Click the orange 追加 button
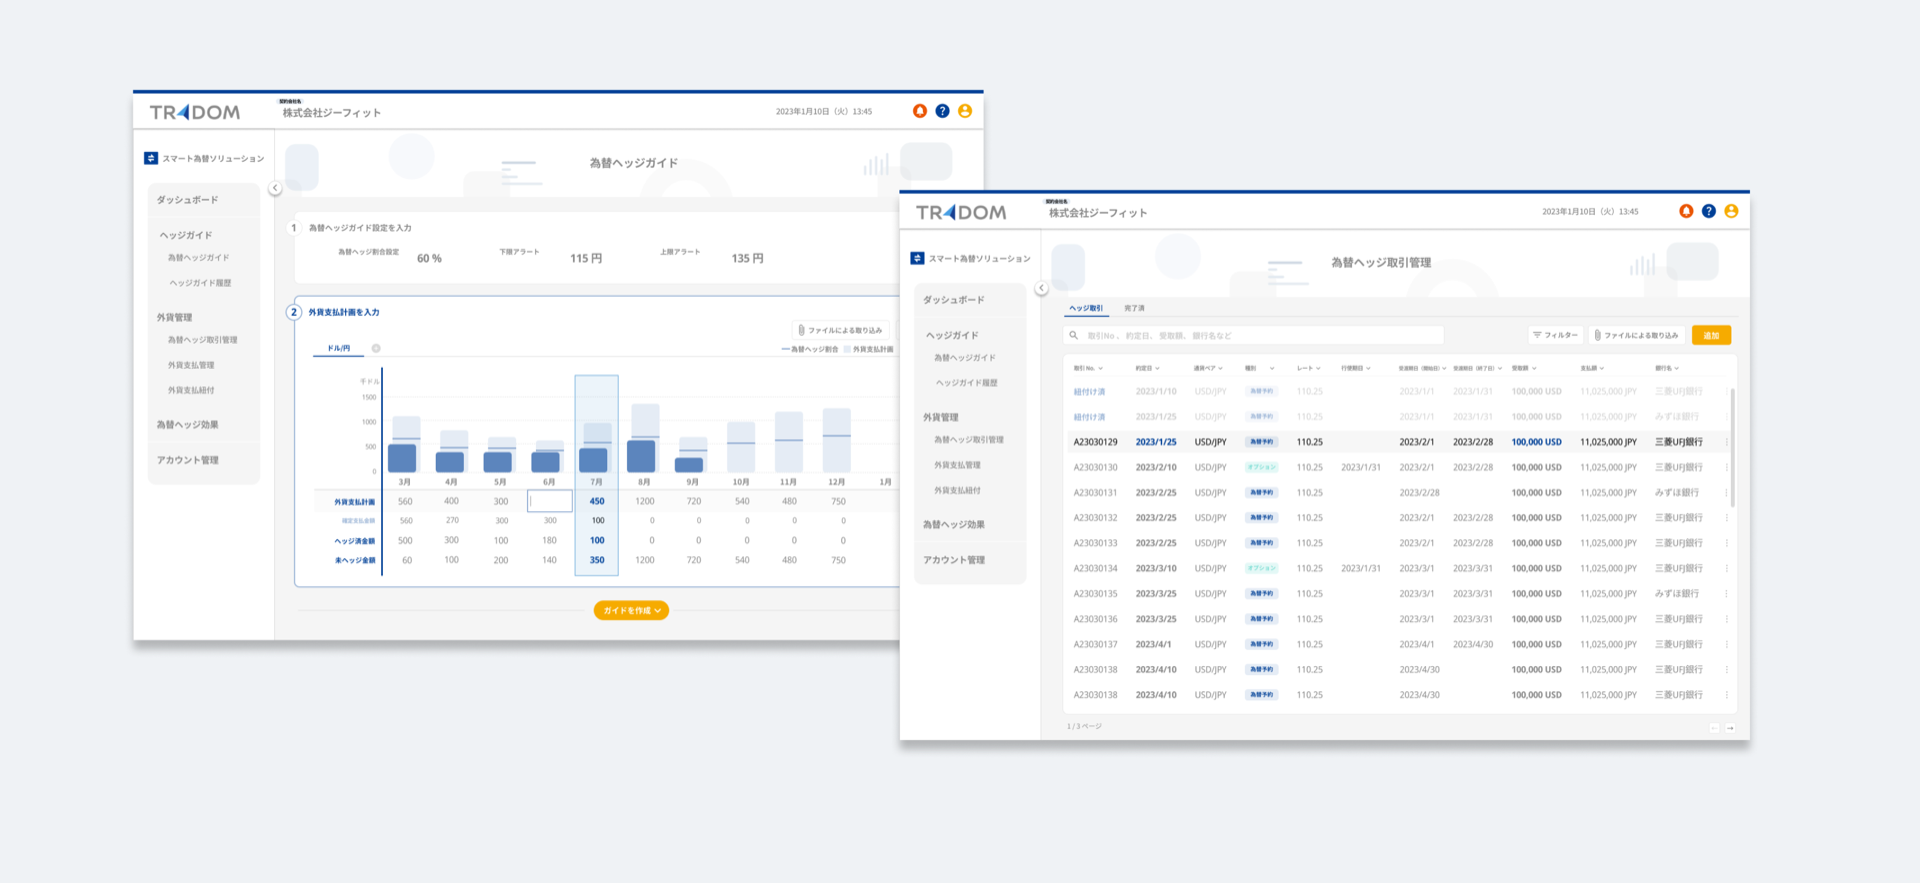This screenshot has height=883, width=1920. point(1711,335)
